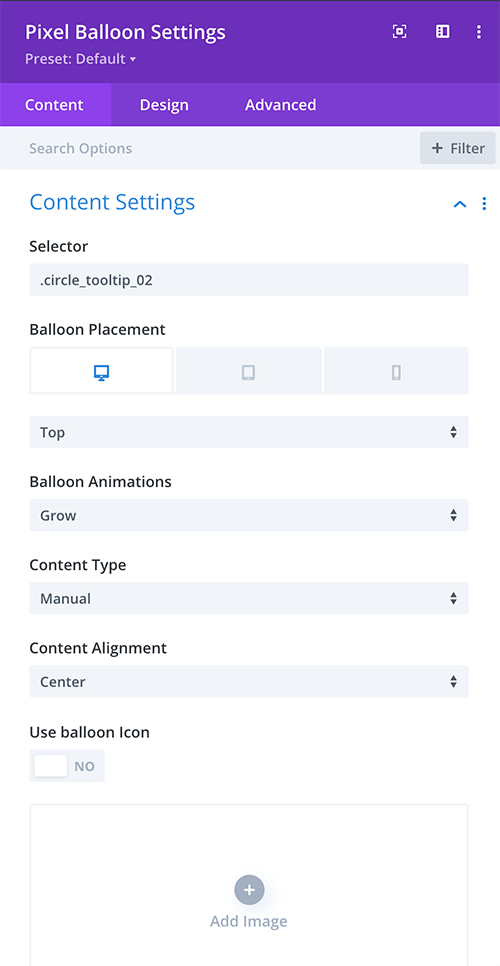Click the snap-to-sidebar layout icon
This screenshot has width=500, height=966.
click(x=443, y=32)
